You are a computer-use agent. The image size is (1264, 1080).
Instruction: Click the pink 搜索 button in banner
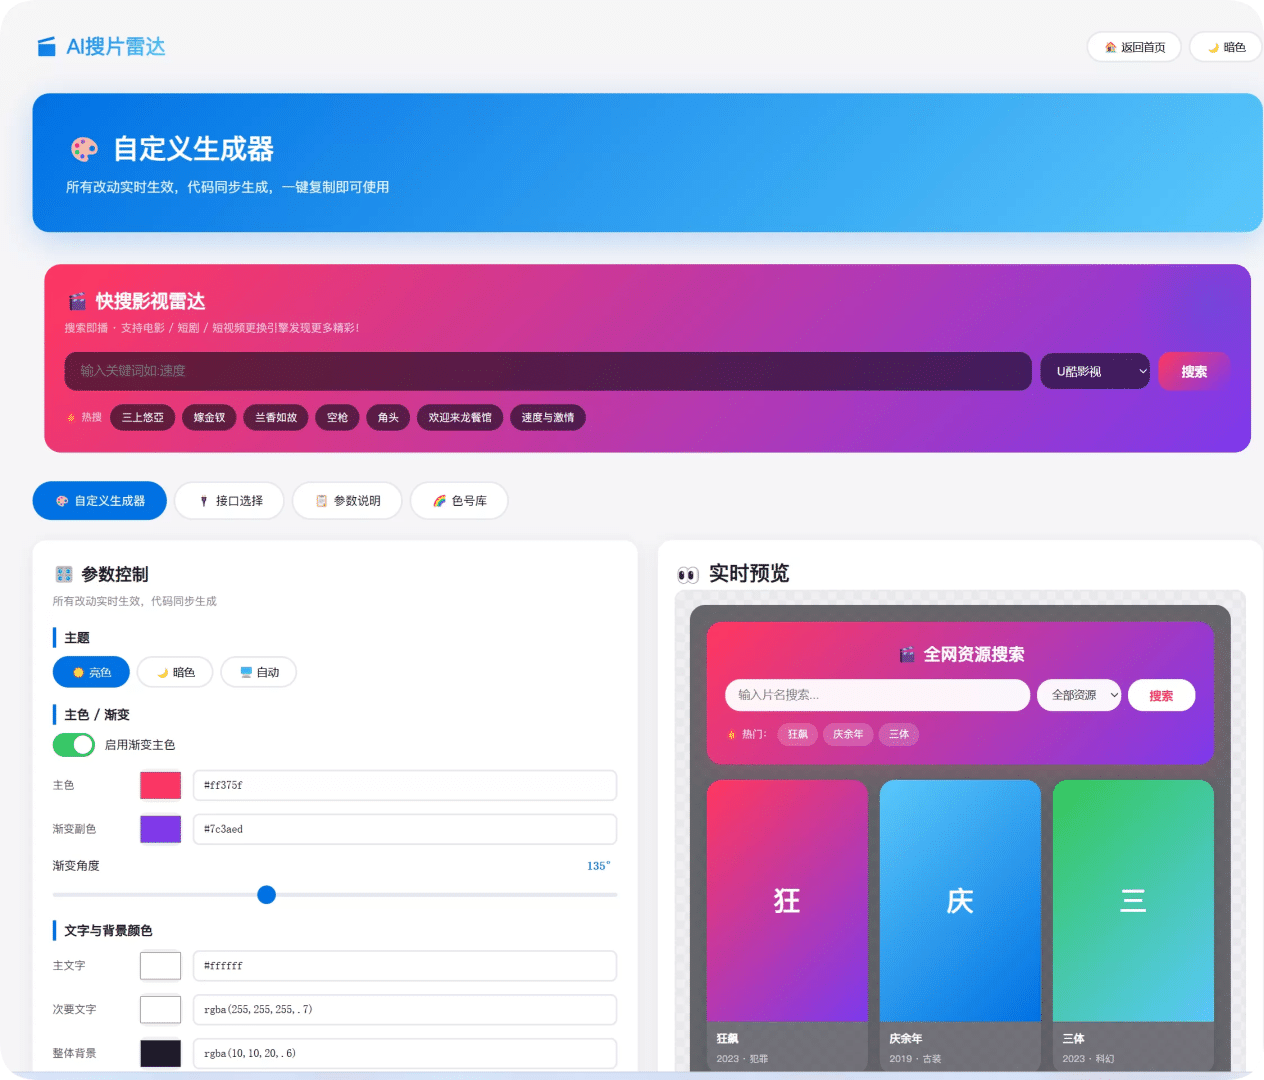pyautogui.click(x=1194, y=371)
